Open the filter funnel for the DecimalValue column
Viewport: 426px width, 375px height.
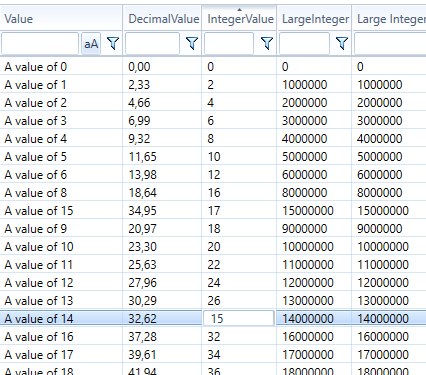click(x=192, y=43)
